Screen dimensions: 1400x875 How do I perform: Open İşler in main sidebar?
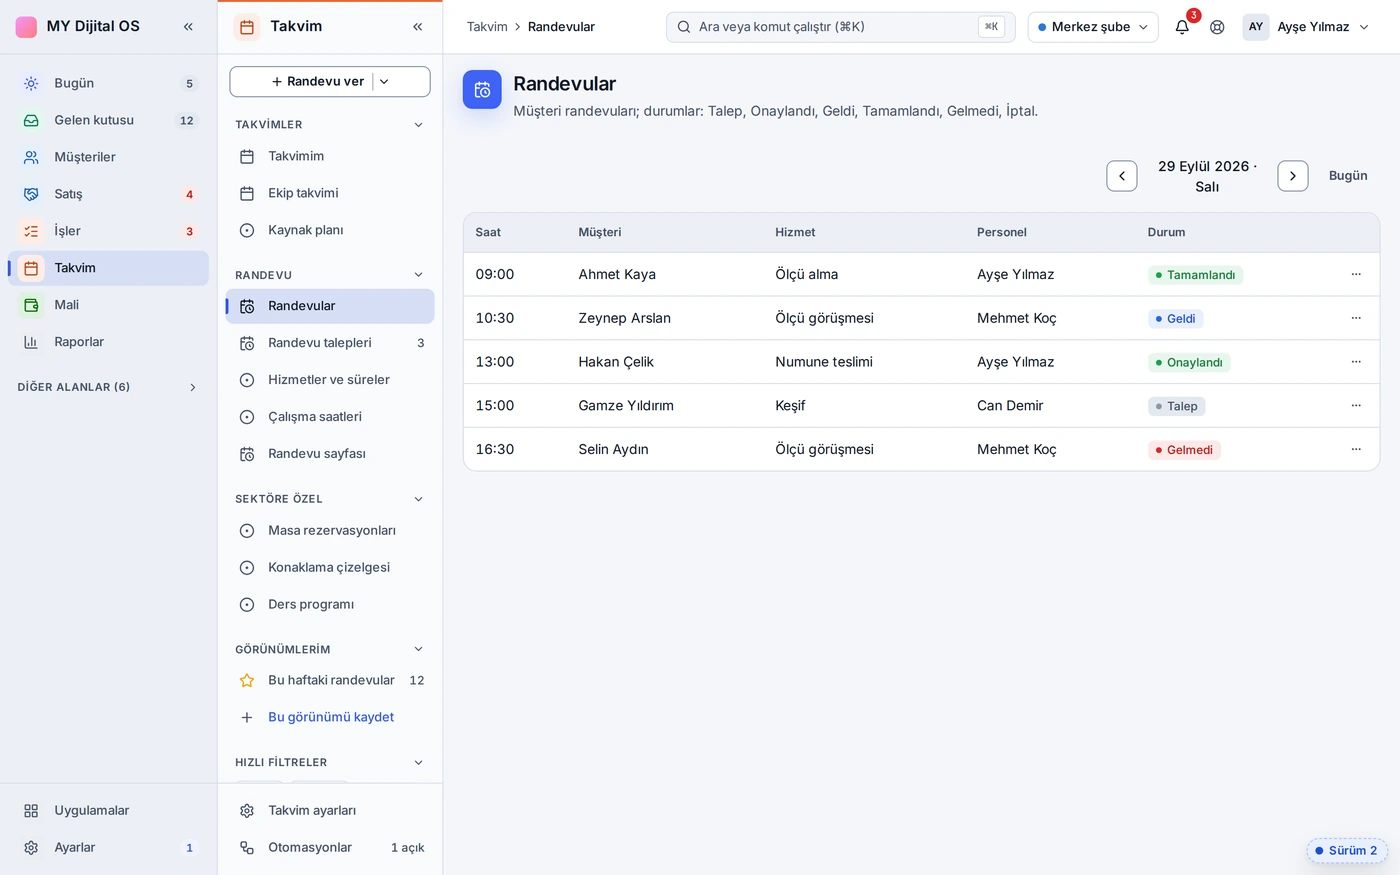pos(108,231)
